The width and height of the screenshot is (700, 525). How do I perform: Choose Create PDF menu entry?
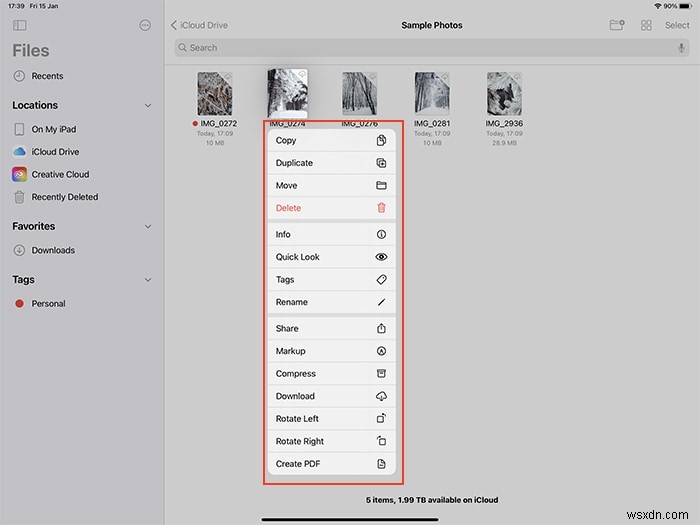point(332,463)
